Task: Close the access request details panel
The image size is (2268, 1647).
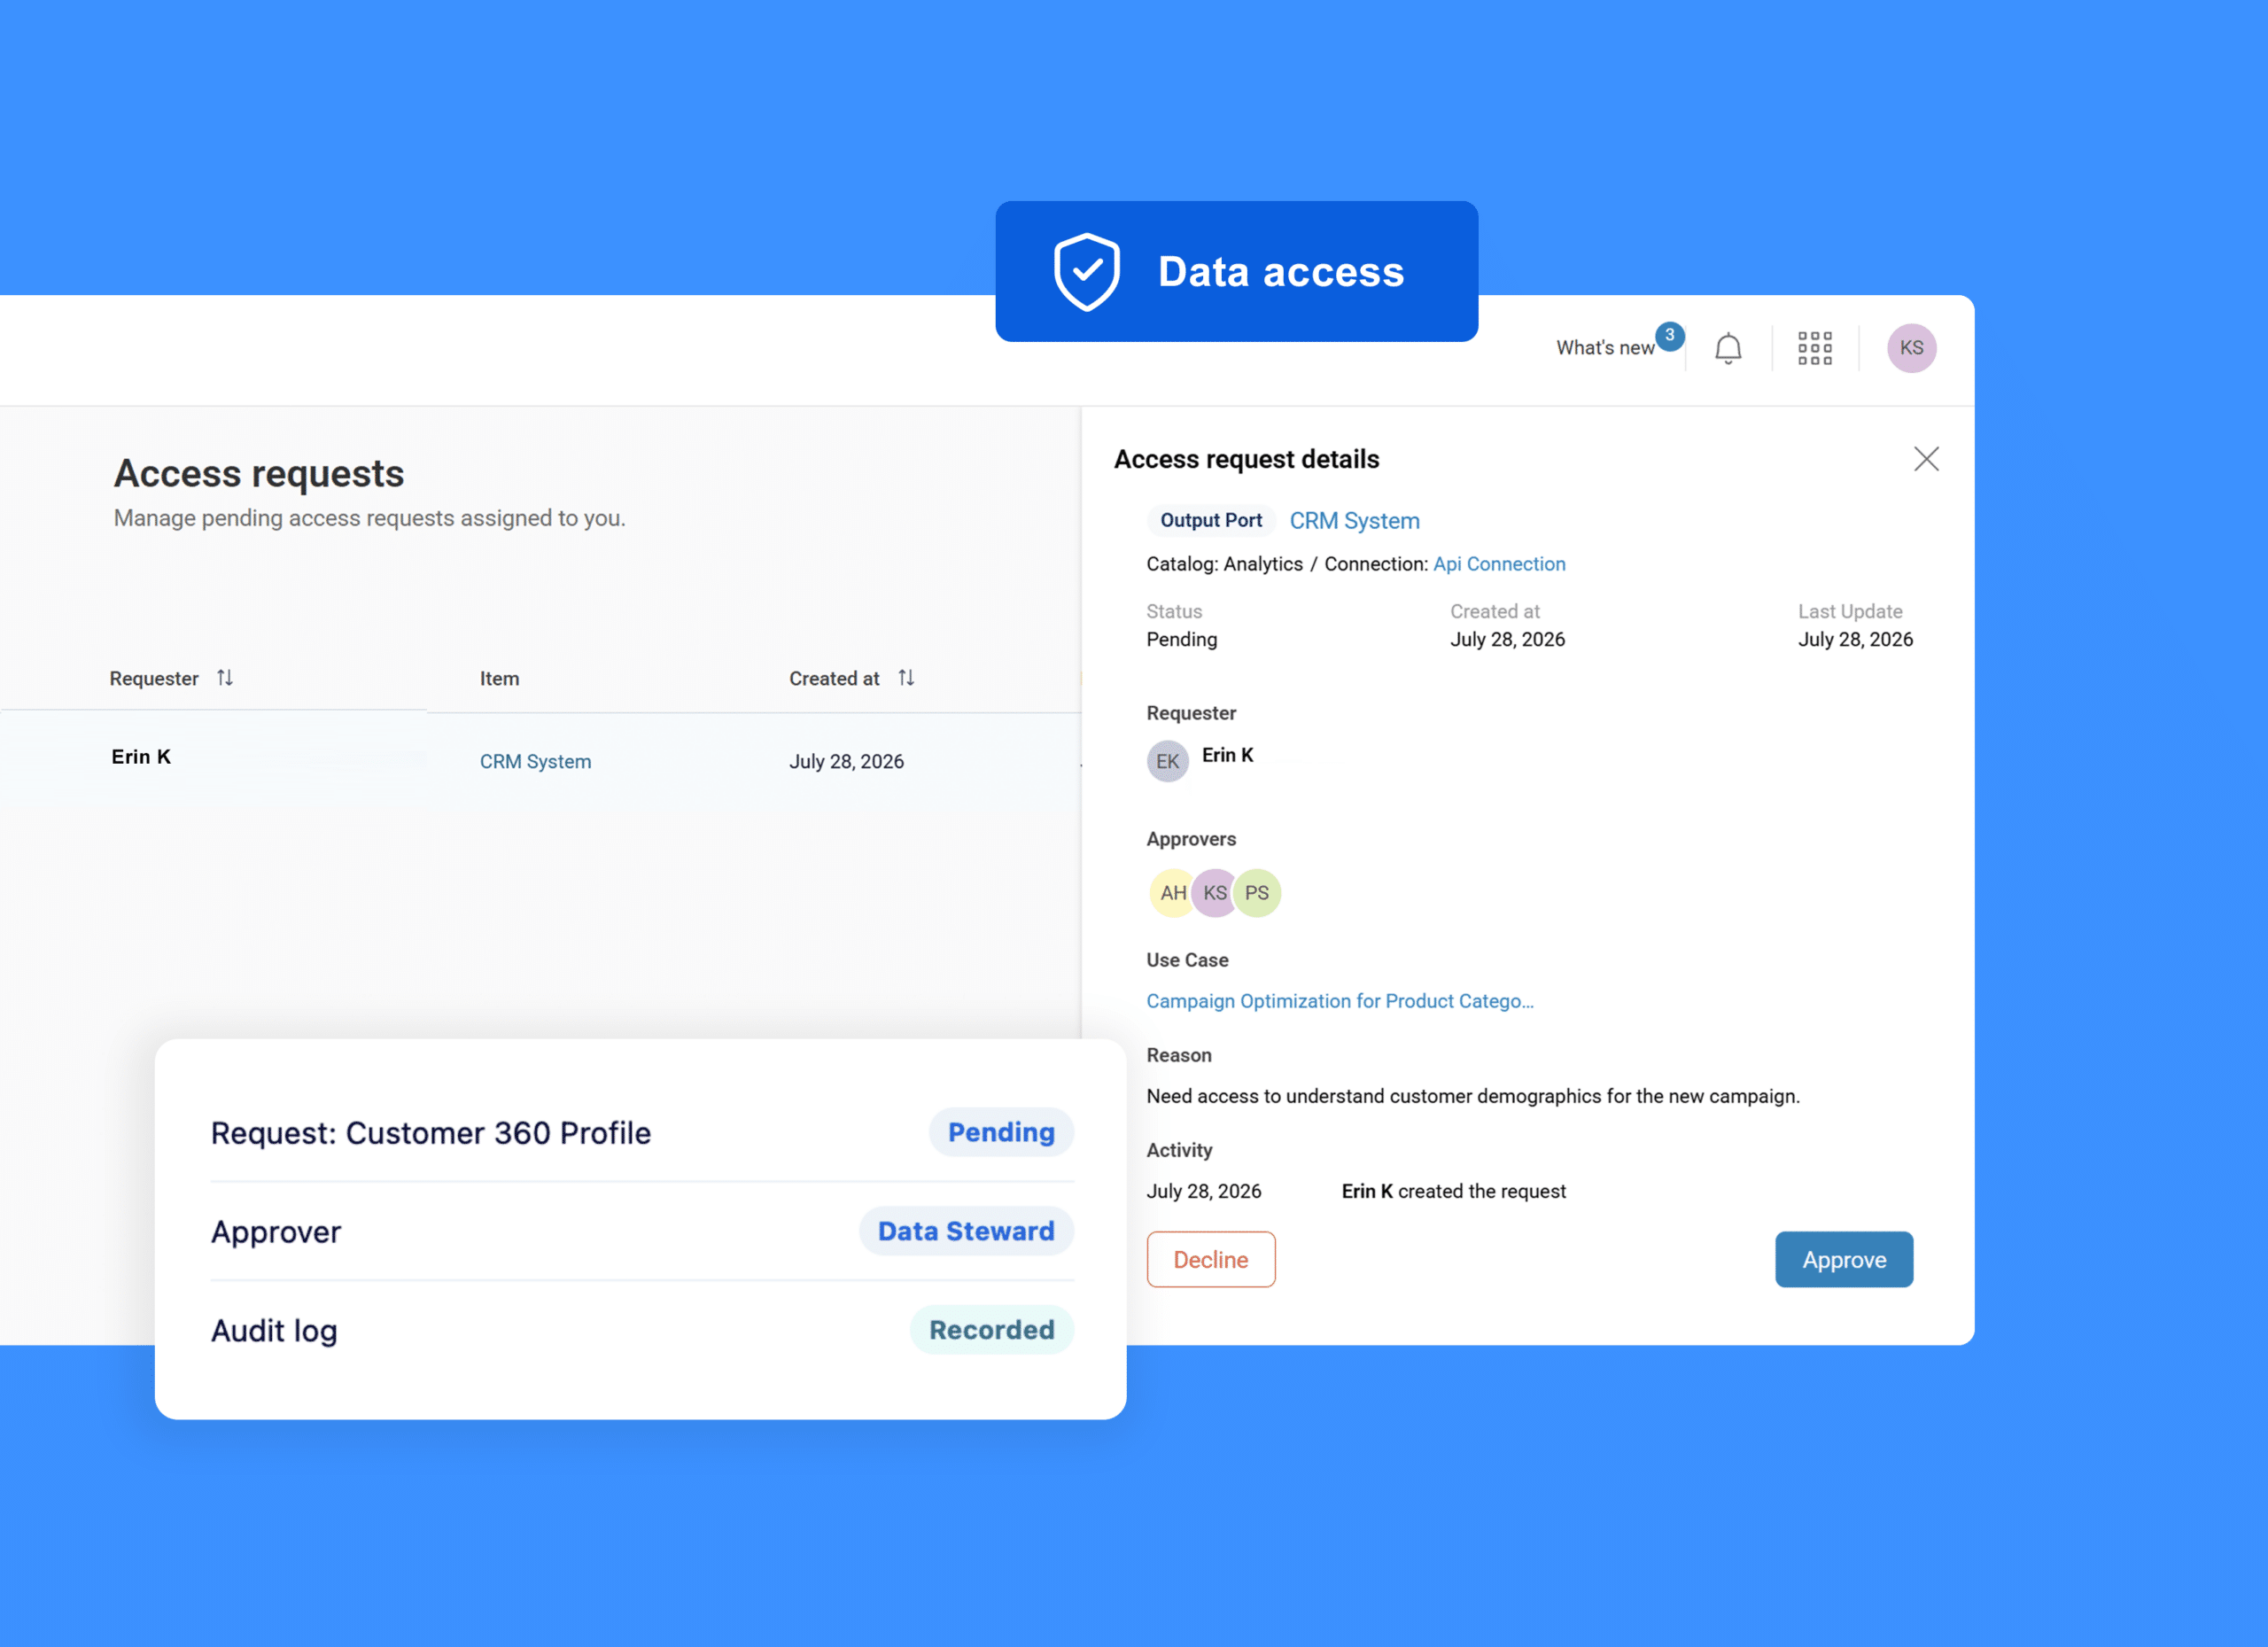Action: (1926, 459)
